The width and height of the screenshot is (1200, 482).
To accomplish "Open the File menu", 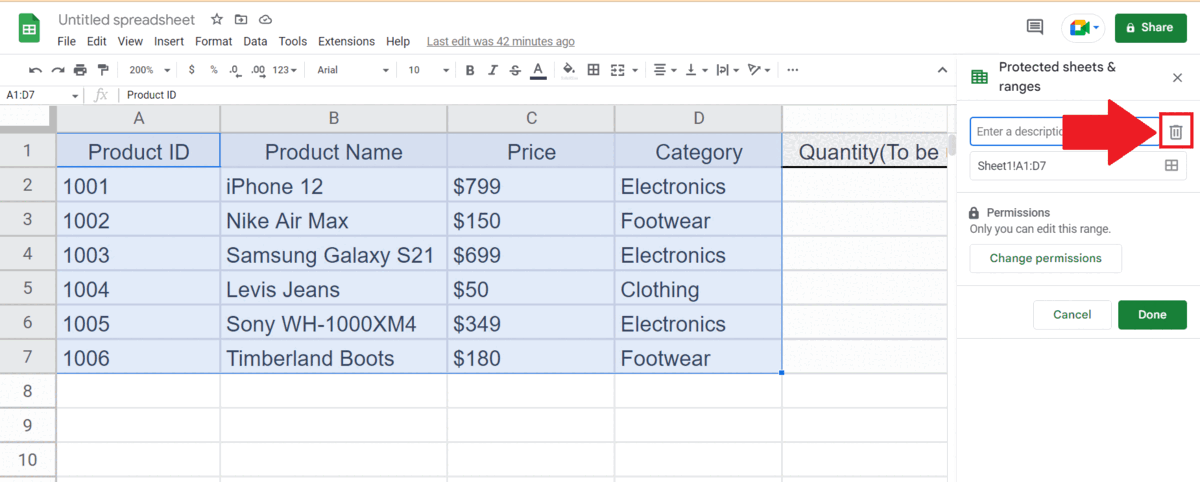I will tap(67, 41).
